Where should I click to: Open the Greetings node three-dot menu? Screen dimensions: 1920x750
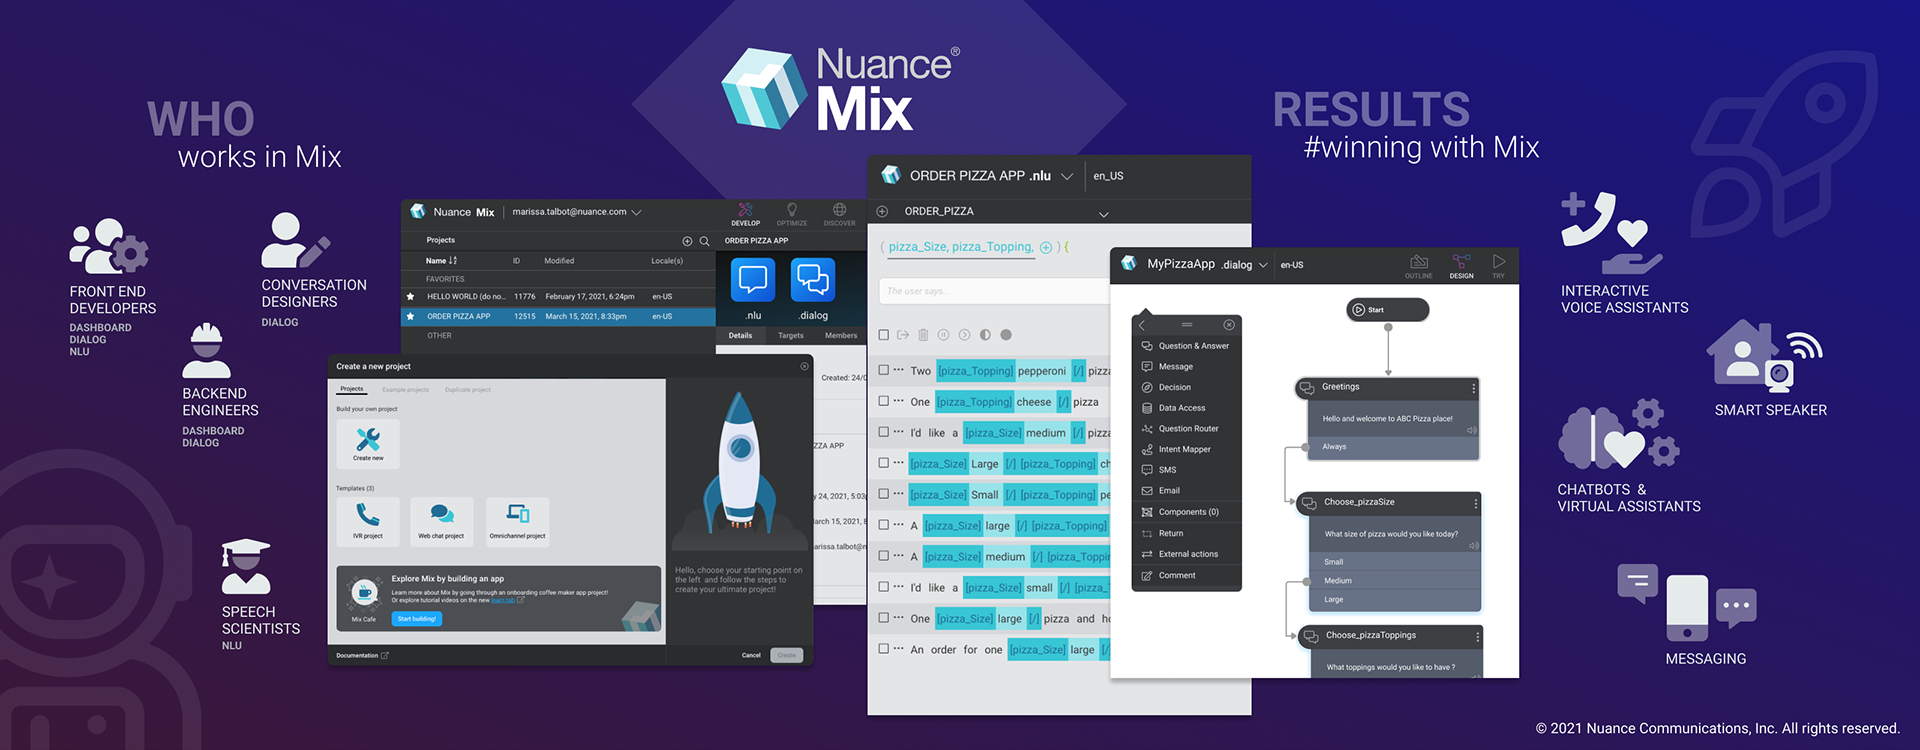pyautogui.click(x=1473, y=388)
